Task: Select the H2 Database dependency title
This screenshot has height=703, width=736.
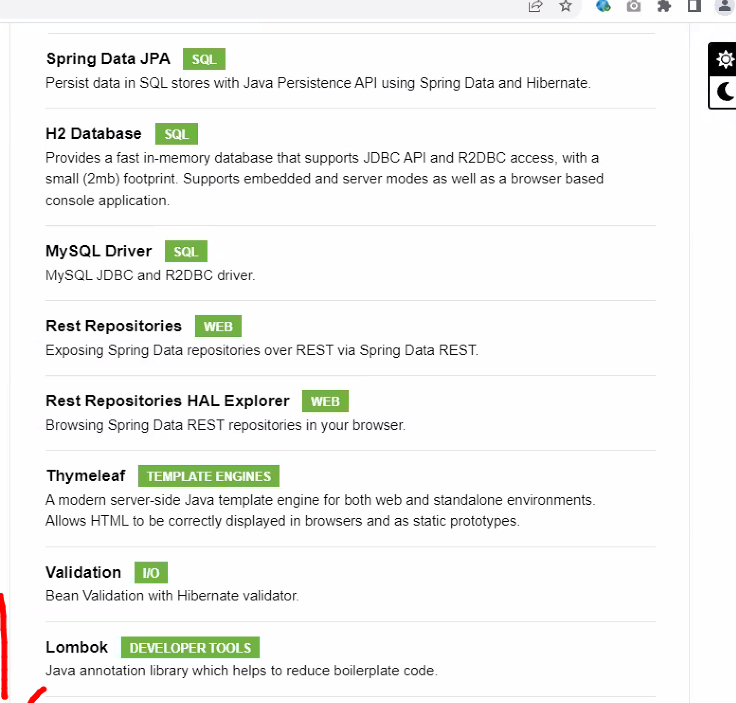Action: pos(93,134)
